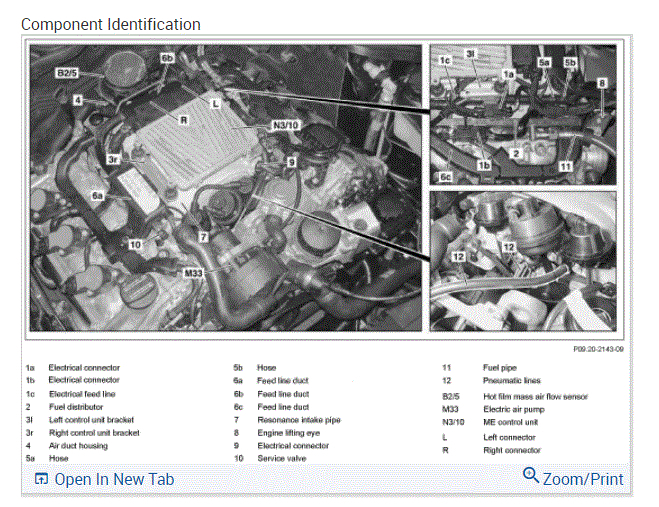Click the 5a callout in upper inset
659x507 pixels.
point(544,63)
